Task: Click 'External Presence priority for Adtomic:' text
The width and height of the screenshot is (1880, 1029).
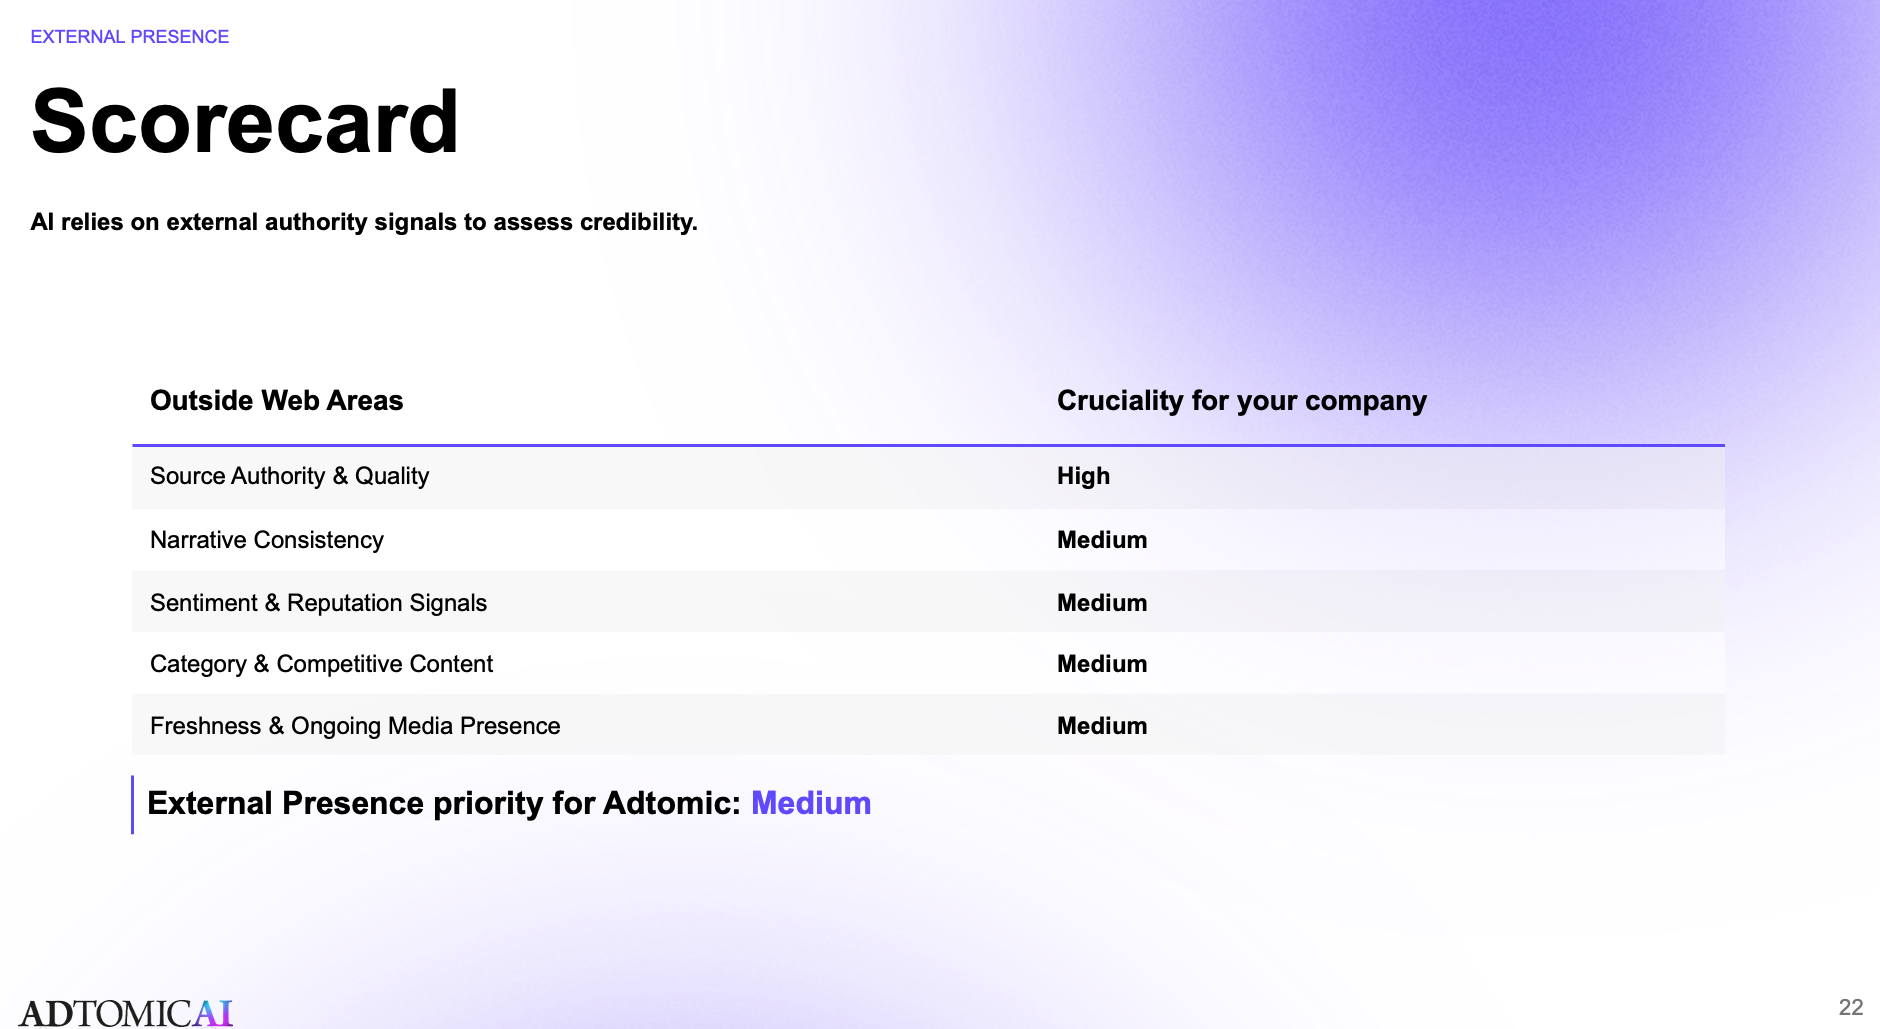Action: (444, 803)
